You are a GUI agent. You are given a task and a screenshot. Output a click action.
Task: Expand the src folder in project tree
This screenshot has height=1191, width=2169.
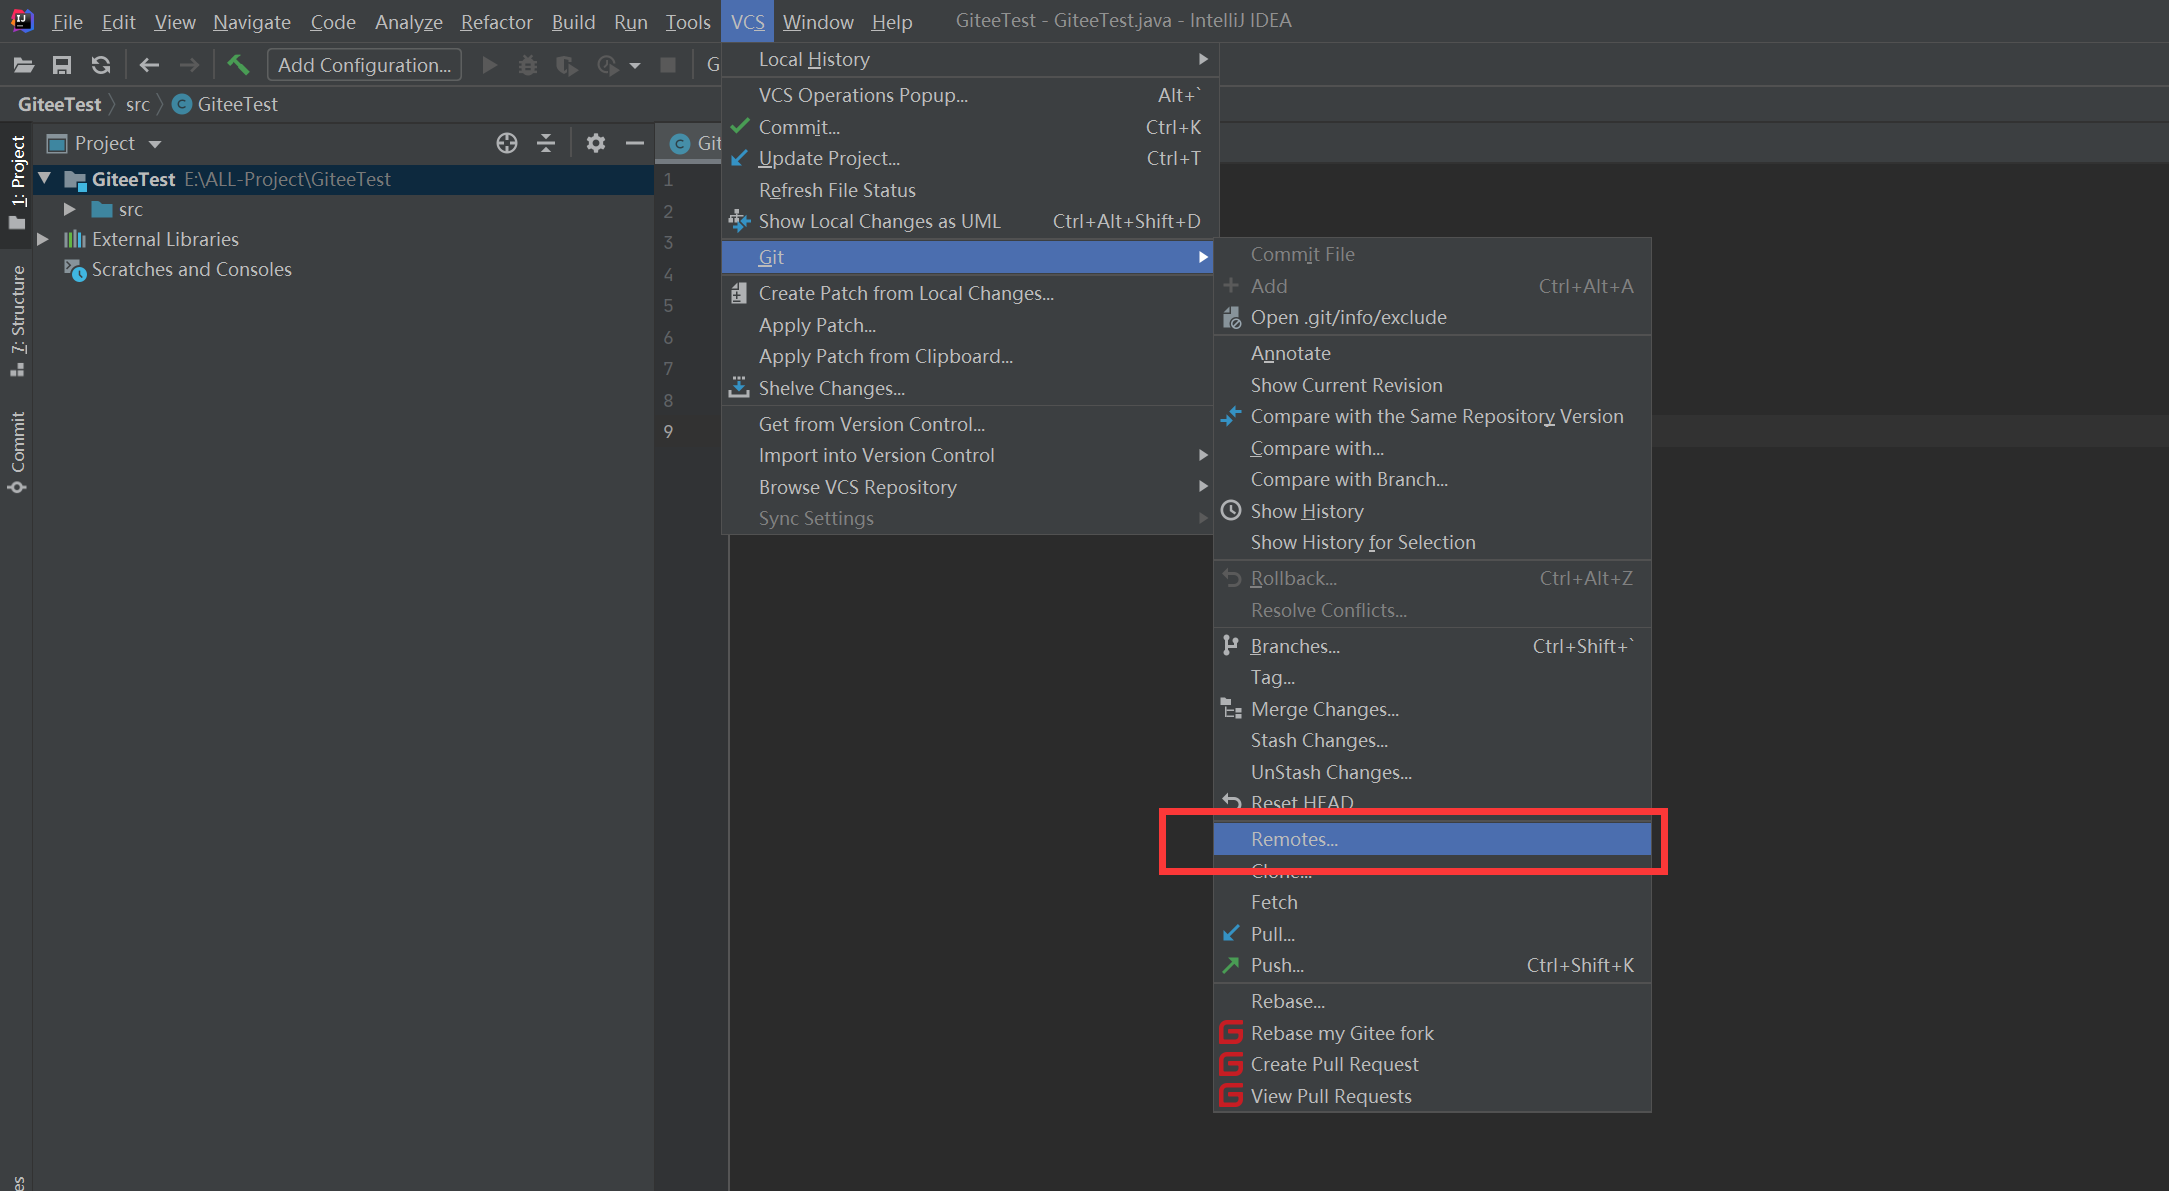(x=70, y=209)
